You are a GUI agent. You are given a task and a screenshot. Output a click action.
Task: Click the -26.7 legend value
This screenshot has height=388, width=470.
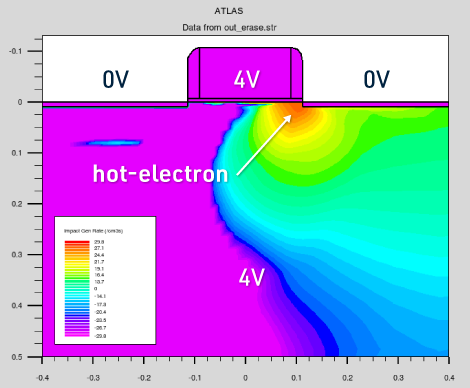[x=100, y=328]
